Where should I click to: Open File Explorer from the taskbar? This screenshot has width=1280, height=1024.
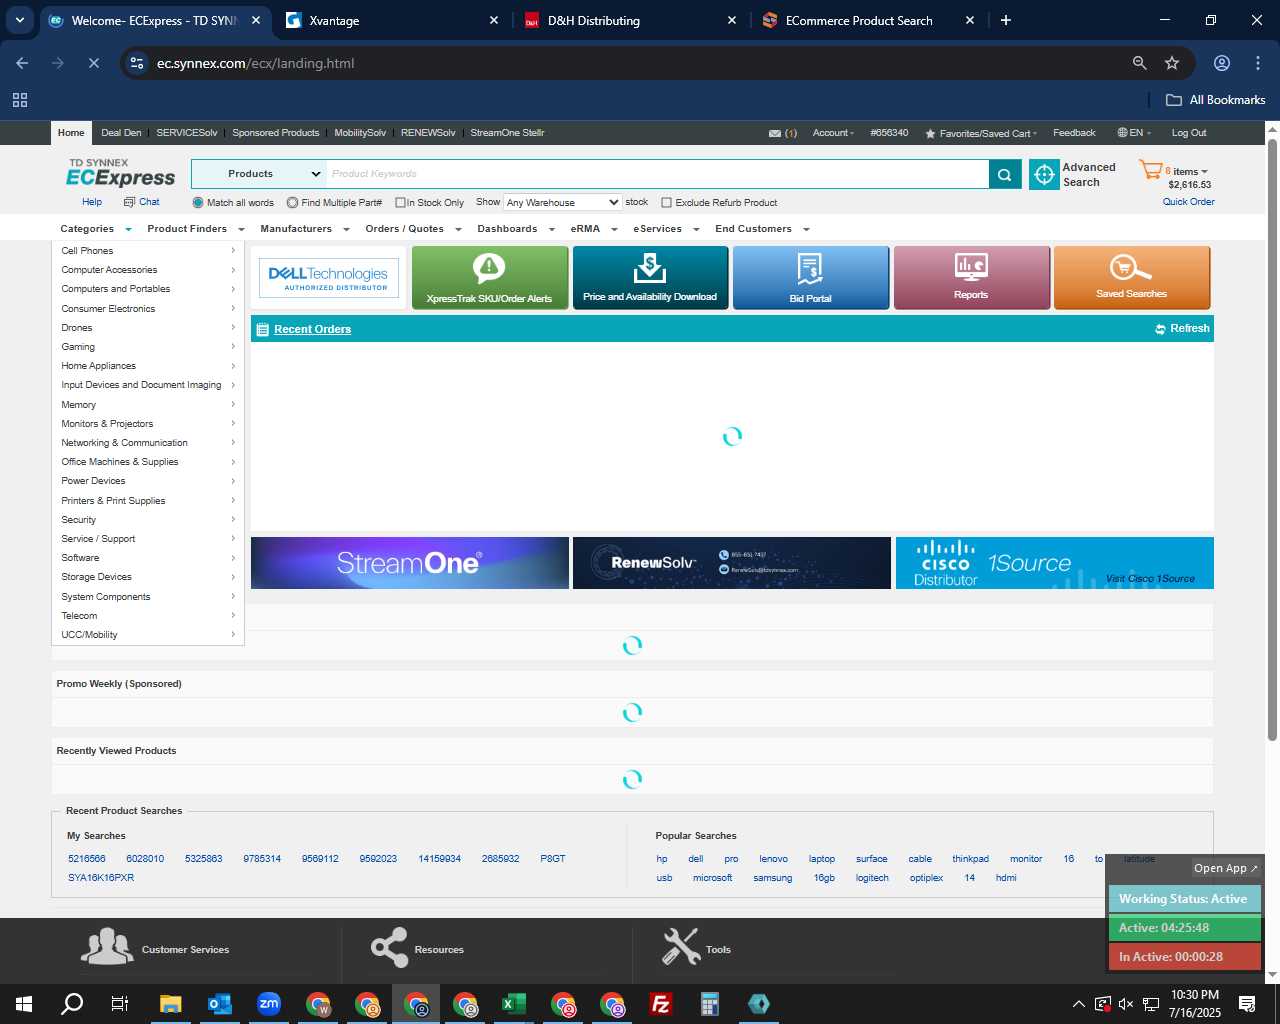click(x=171, y=1004)
